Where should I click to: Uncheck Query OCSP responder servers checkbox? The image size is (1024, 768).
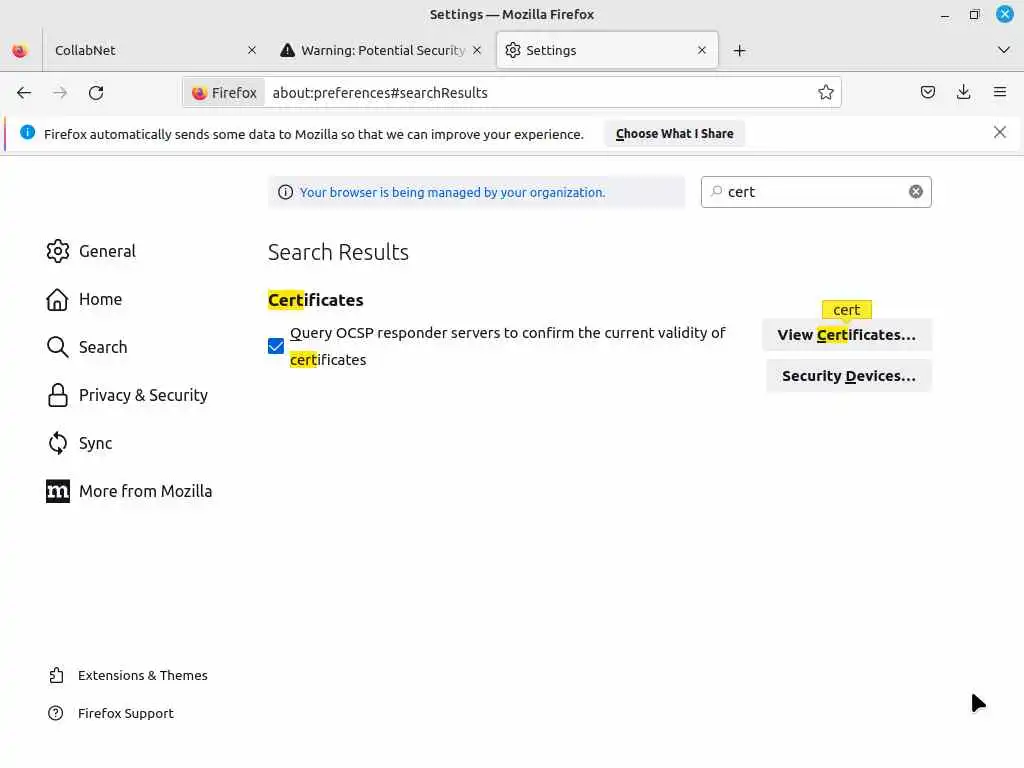click(x=276, y=346)
